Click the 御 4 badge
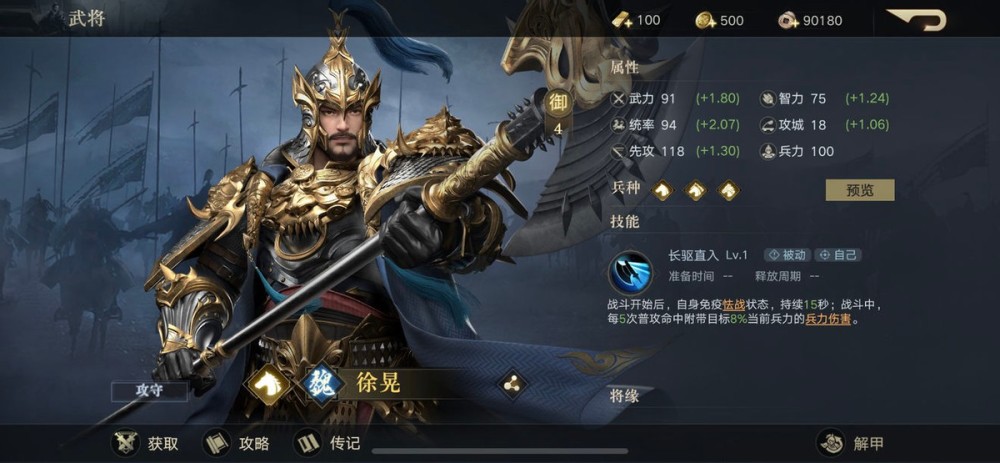The image size is (1000, 463). [557, 114]
